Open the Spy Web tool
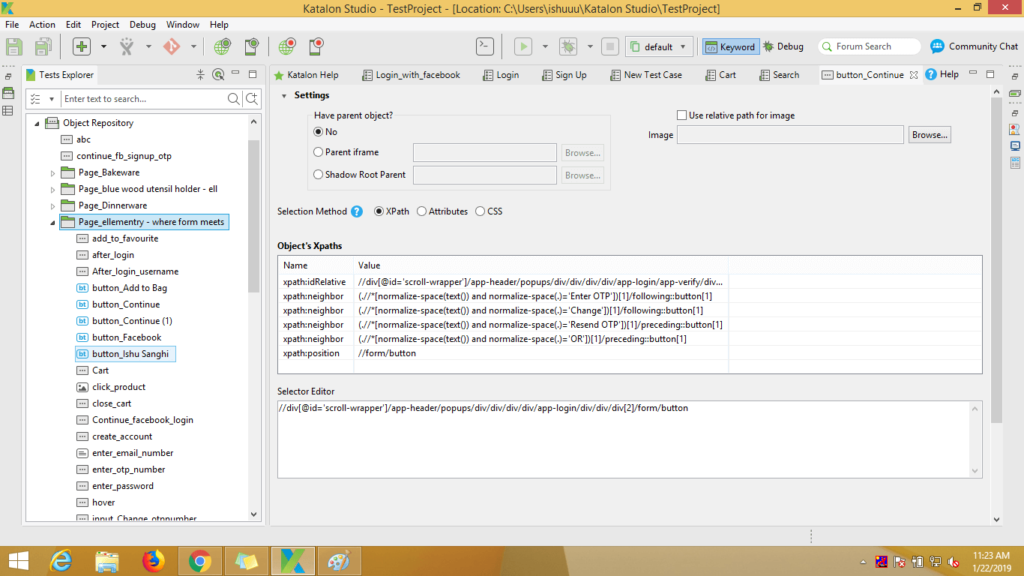1024x576 pixels. pos(222,46)
